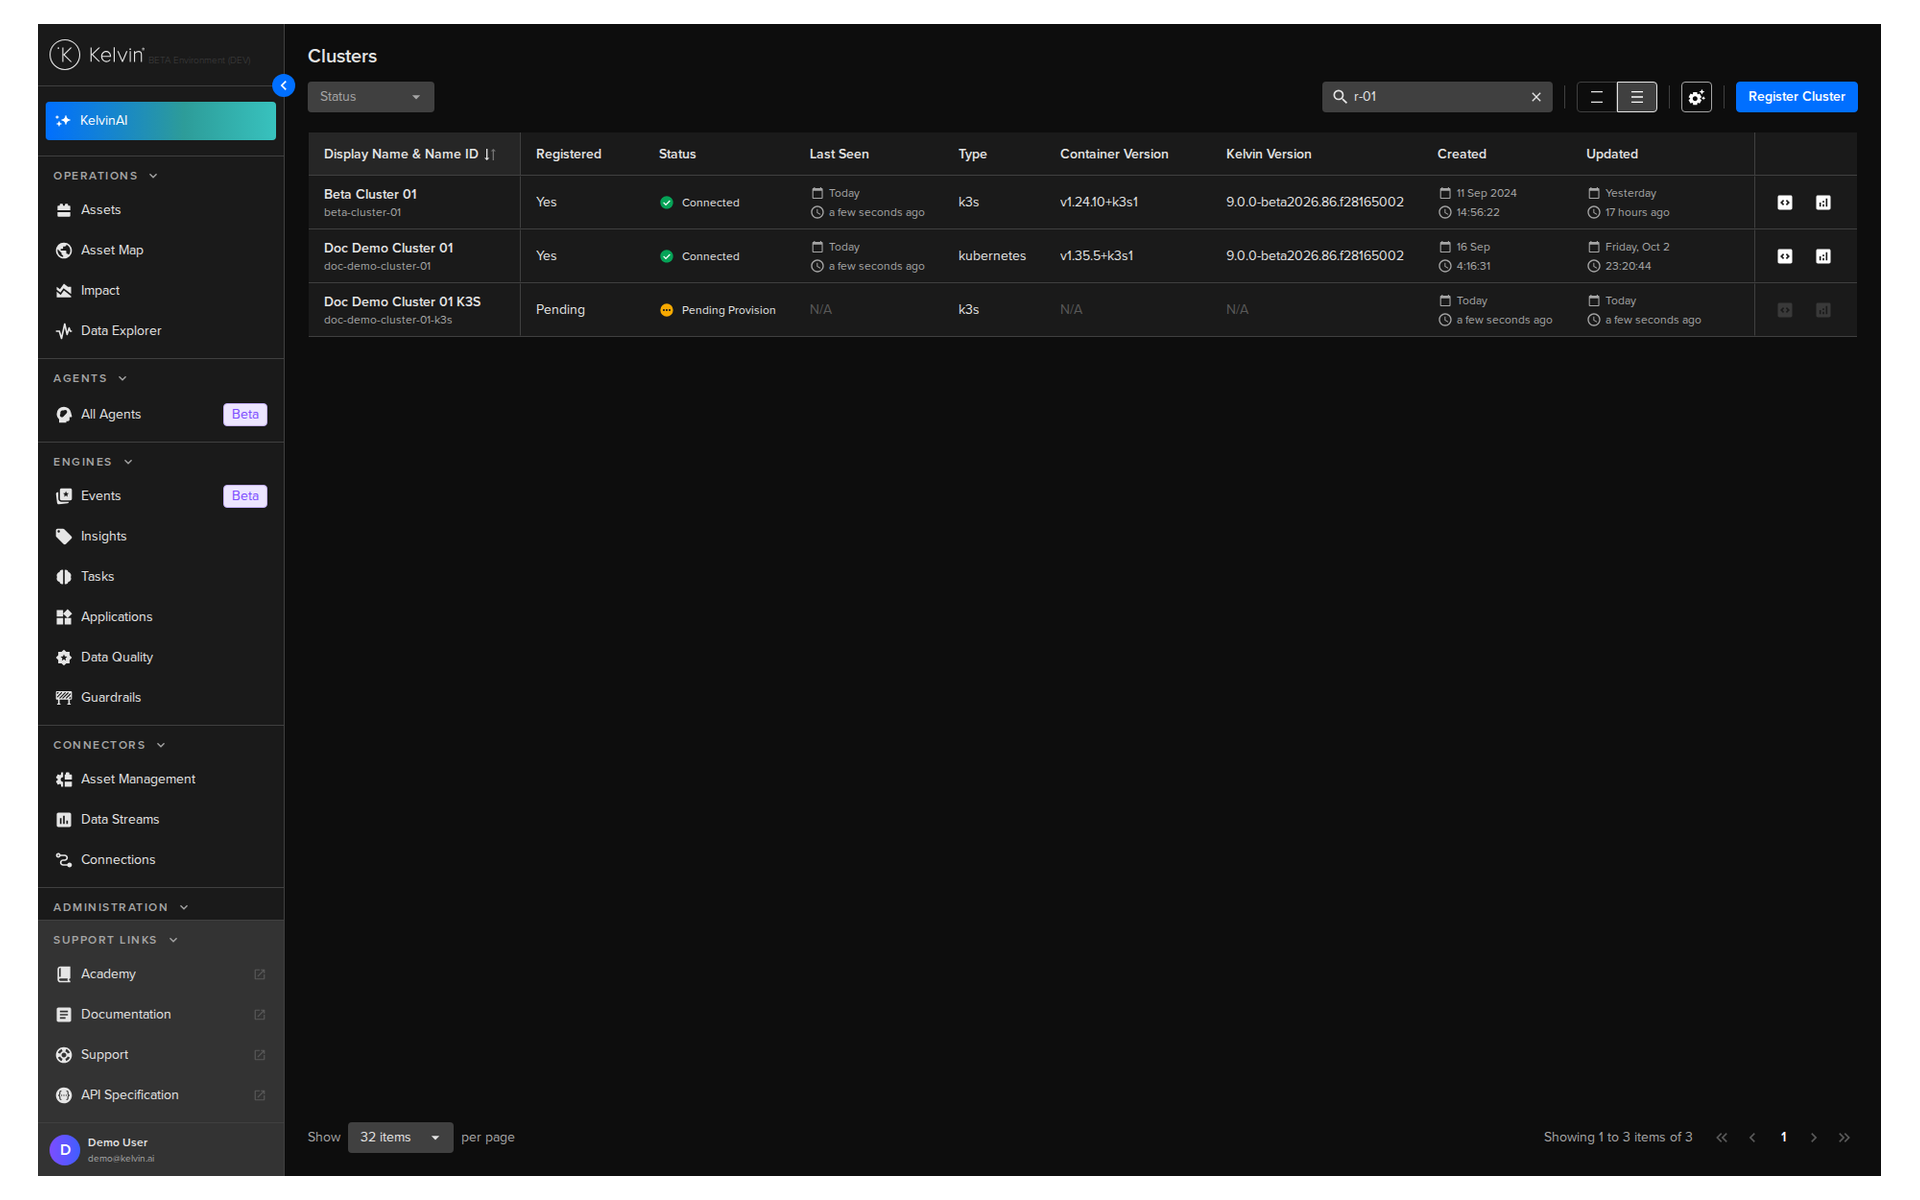Open the KelvinAI assistant button
Viewport: 1920px width, 1200px height.
[x=160, y=120]
